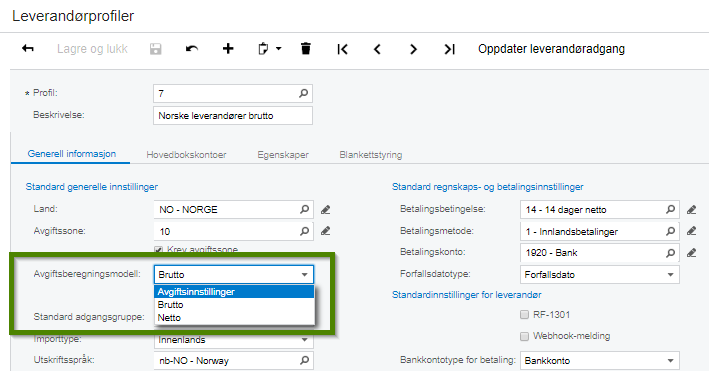Enable RF-1301 checkbox
The image size is (709, 371).
point(525,314)
